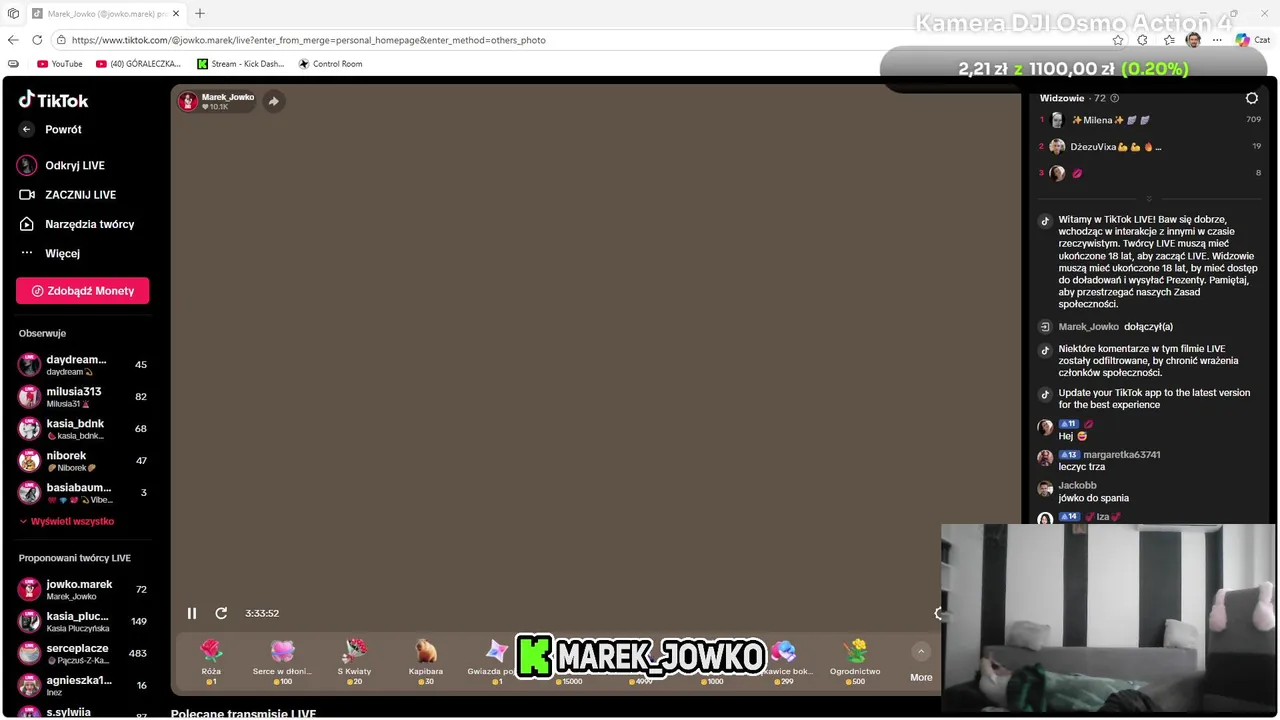Open serceplacze suggested LIVE creator
The image size is (1280, 720).
click(x=83, y=654)
